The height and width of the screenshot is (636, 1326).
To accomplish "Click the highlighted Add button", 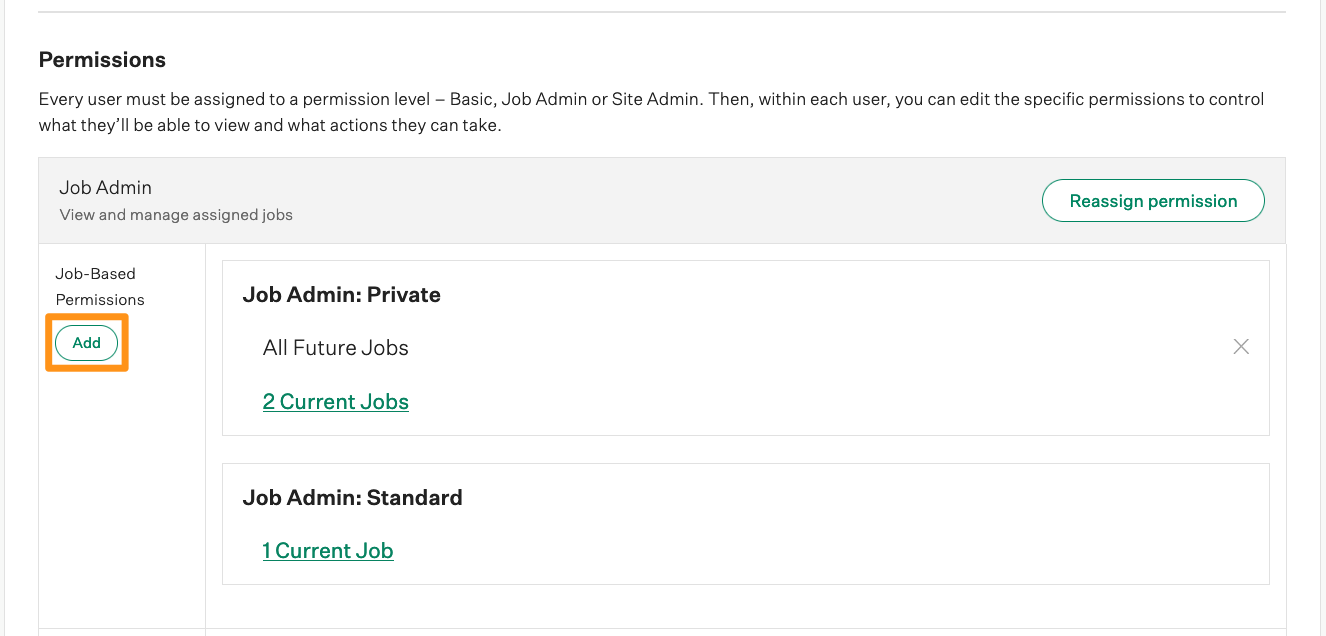I will [86, 342].
